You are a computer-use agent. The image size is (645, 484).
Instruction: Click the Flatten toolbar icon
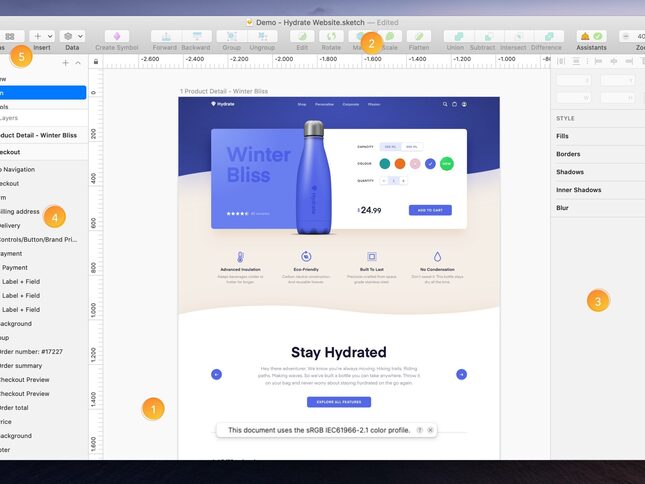[419, 37]
